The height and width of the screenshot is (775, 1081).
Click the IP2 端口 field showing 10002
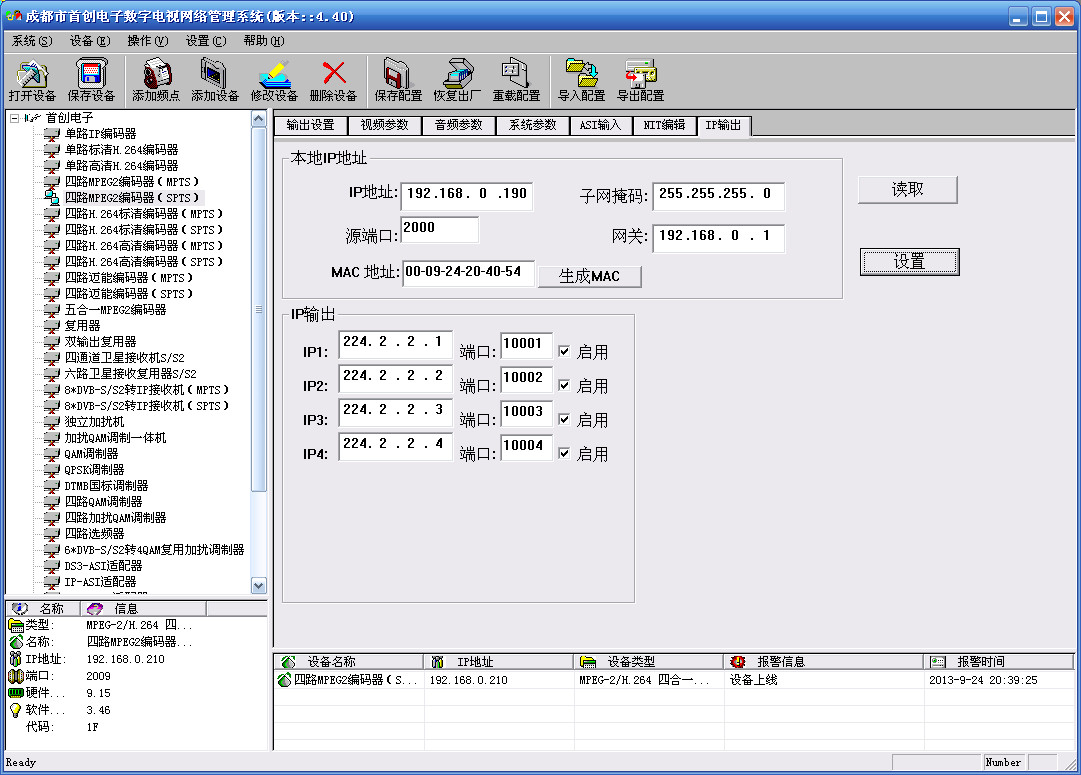pos(527,379)
